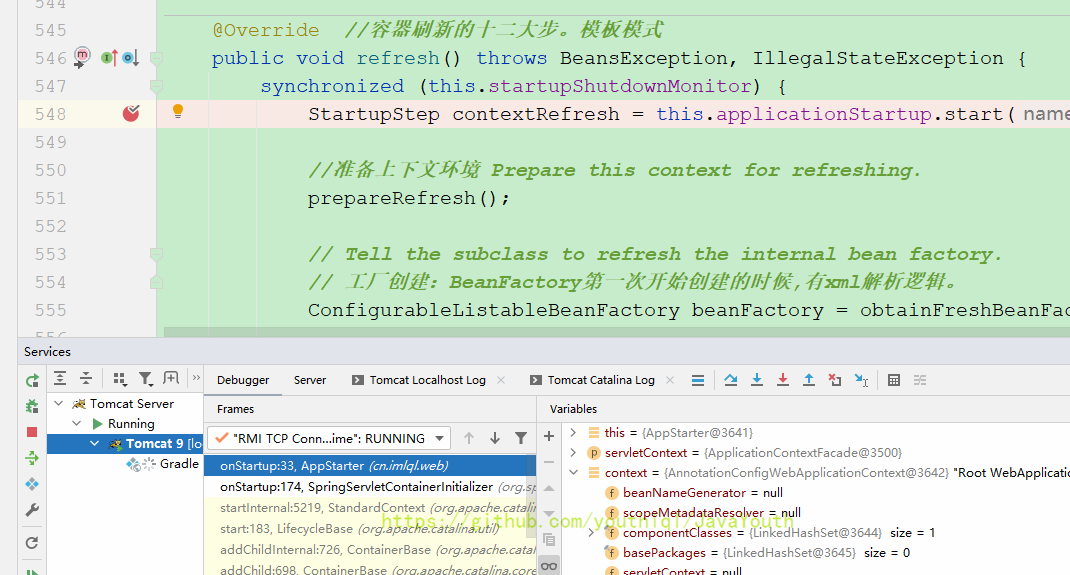Collapse the Tomcat Server tree node

click(x=59, y=404)
